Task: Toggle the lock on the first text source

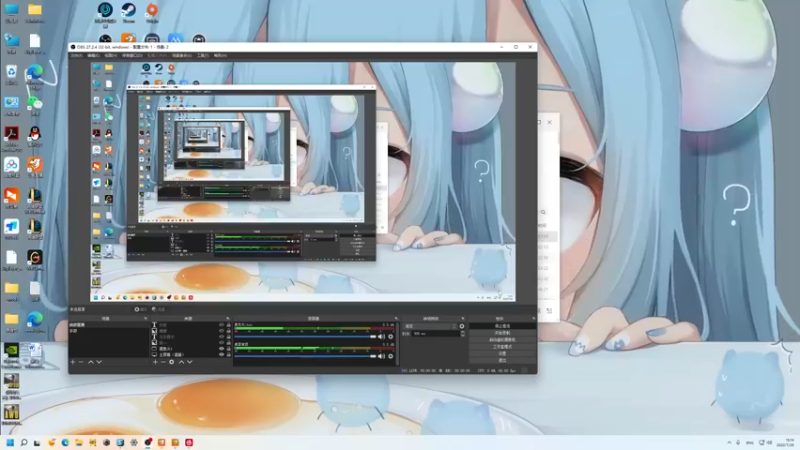Action: (228, 324)
